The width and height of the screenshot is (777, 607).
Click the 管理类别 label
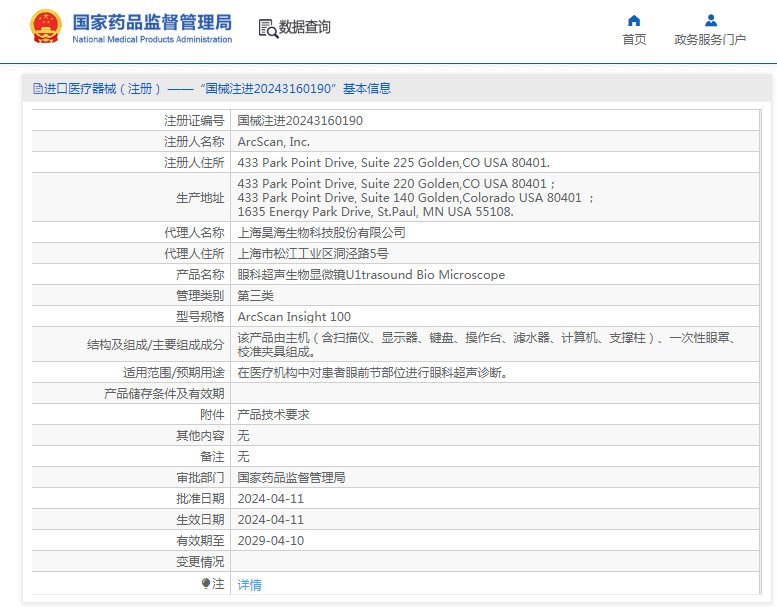(200, 296)
